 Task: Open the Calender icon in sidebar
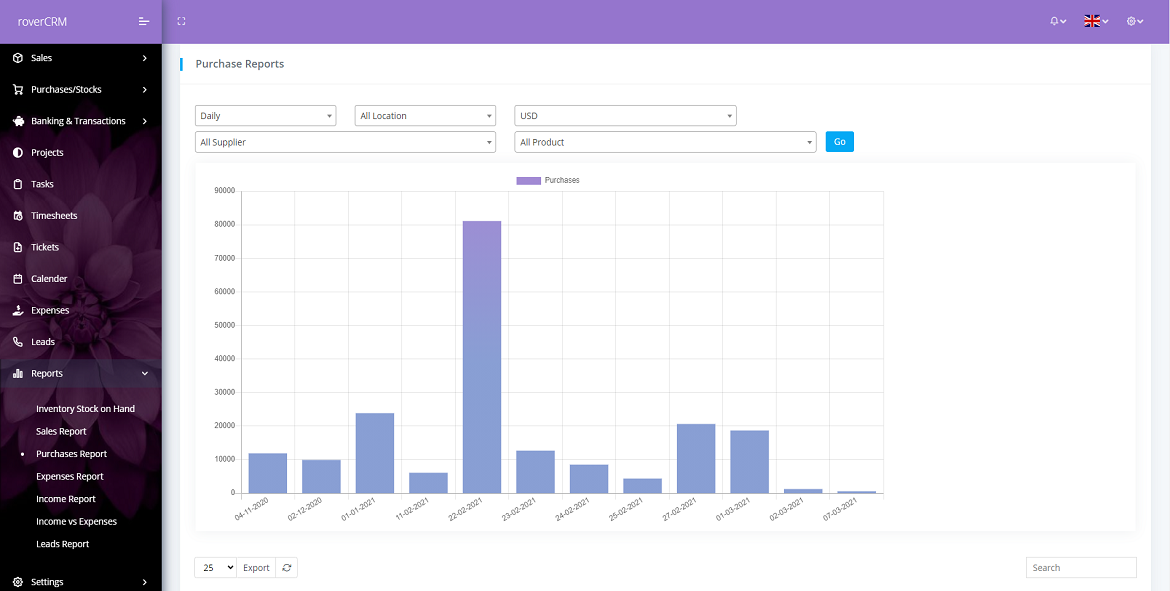[17, 278]
